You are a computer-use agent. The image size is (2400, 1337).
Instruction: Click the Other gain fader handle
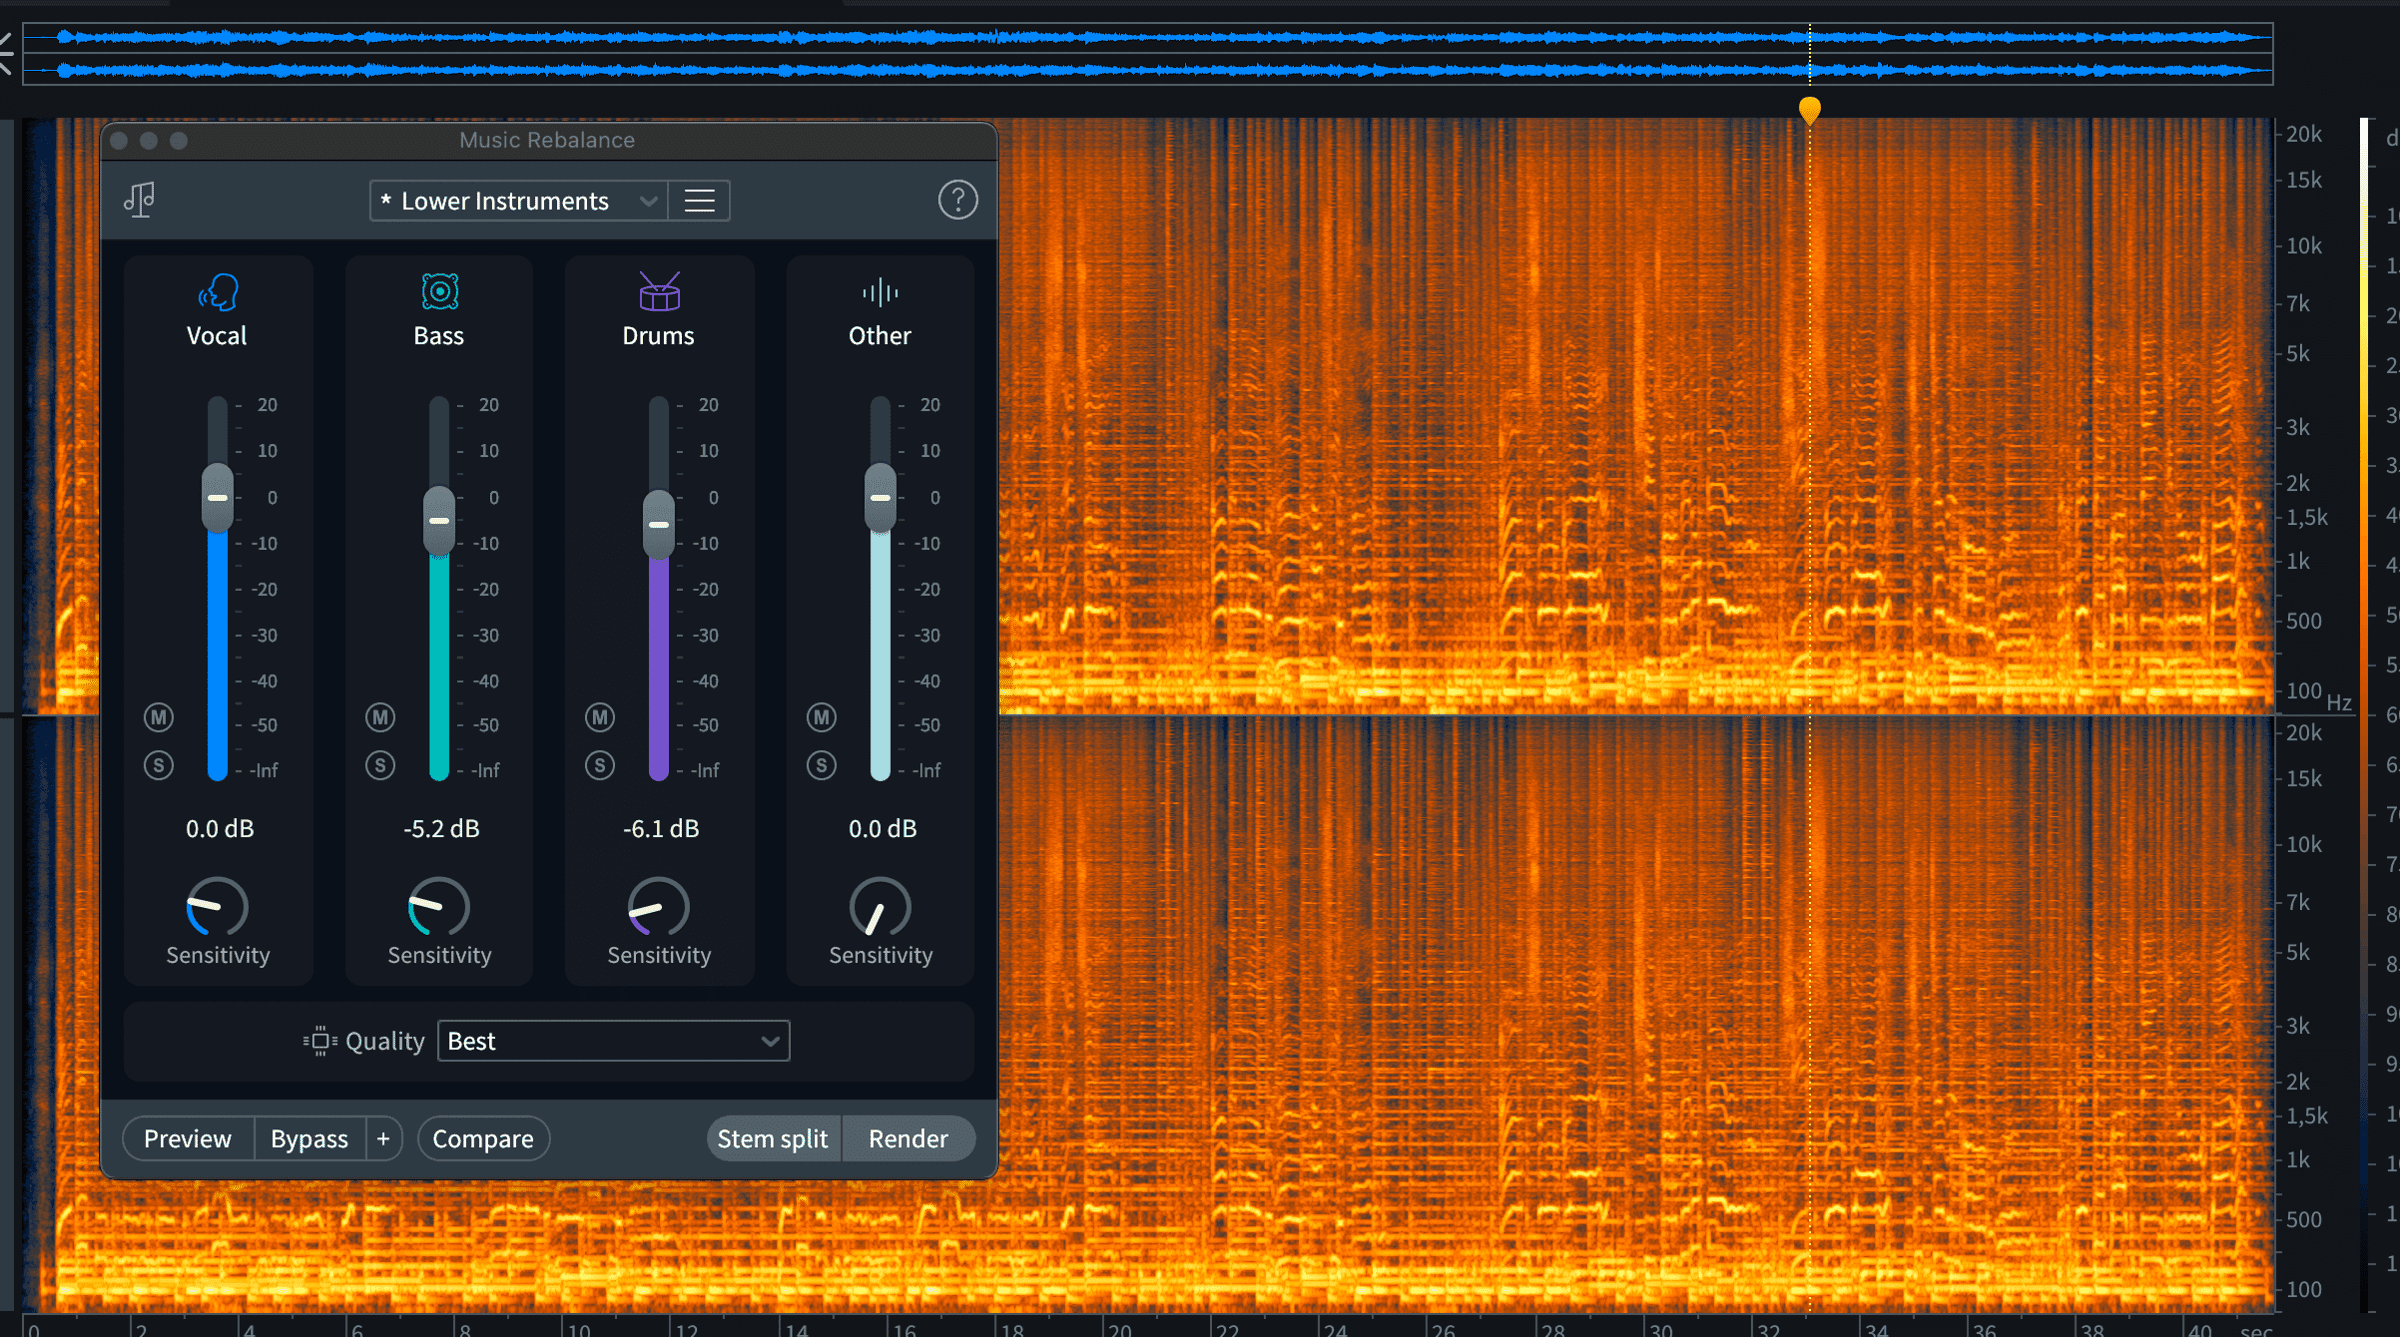(x=880, y=497)
